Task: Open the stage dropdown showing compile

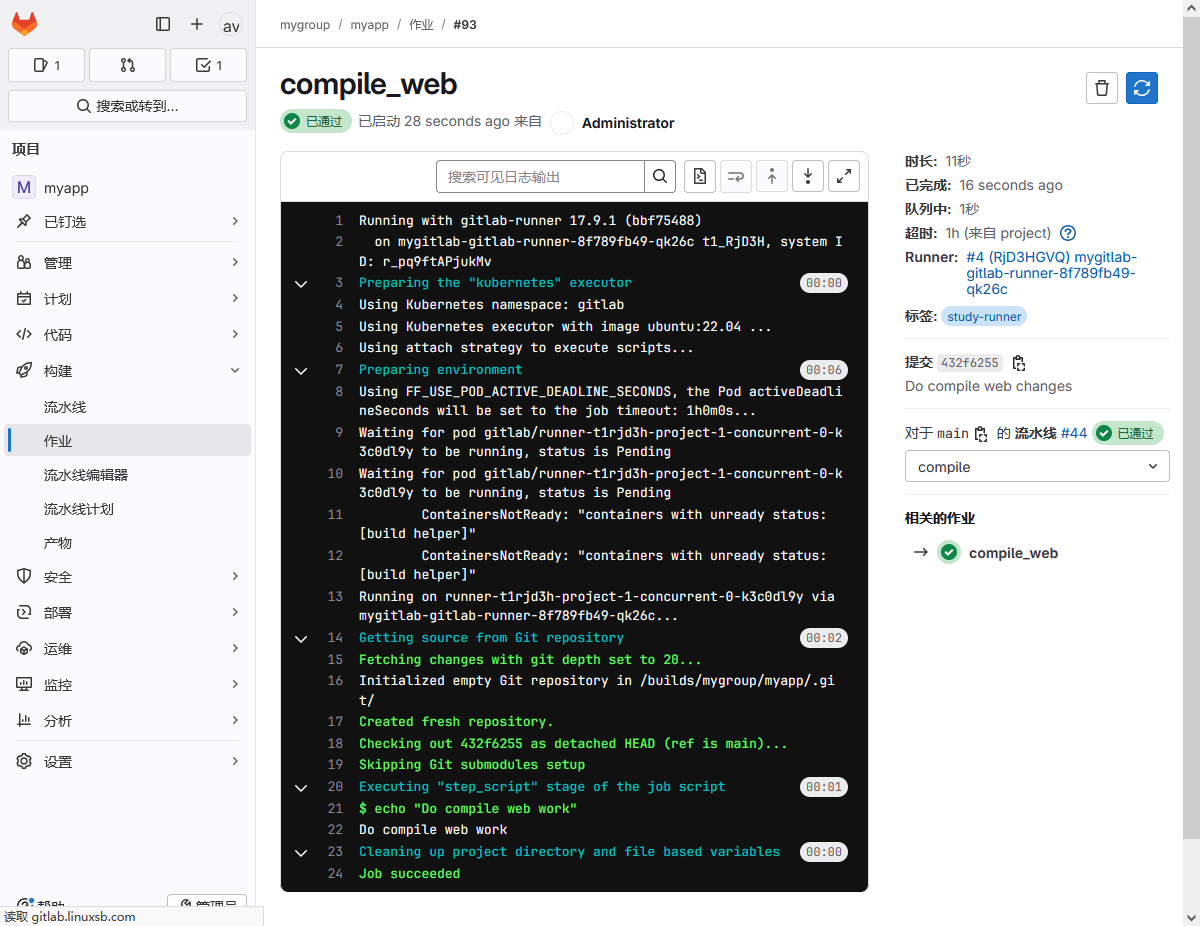Action: [x=1037, y=467]
